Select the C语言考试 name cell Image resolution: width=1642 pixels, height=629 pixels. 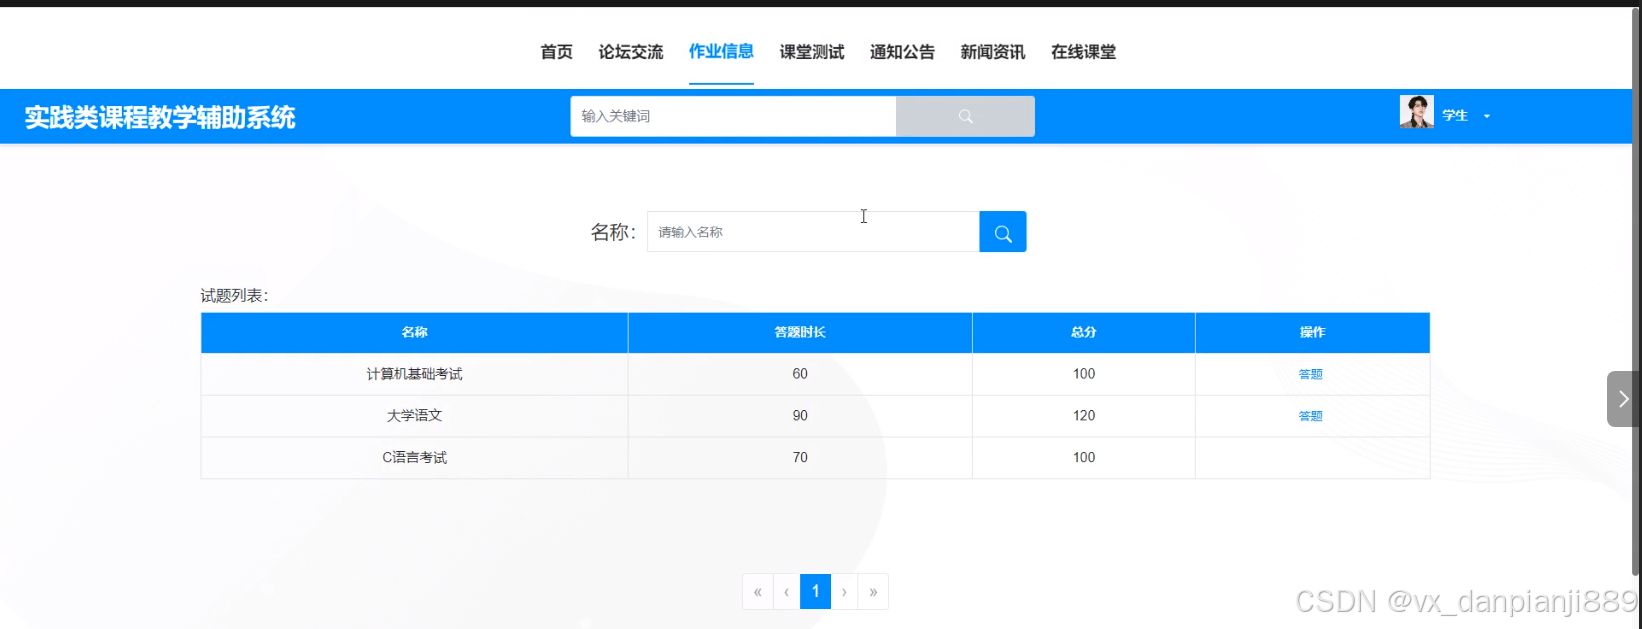coord(414,458)
